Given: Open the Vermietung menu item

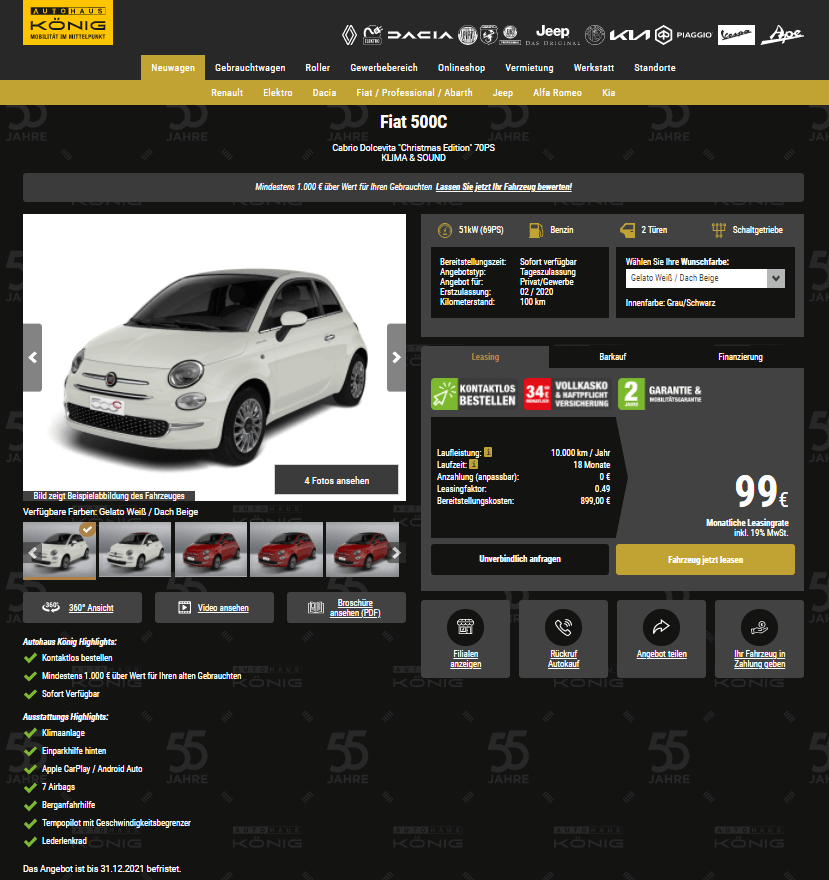Looking at the screenshot, I should click(529, 68).
